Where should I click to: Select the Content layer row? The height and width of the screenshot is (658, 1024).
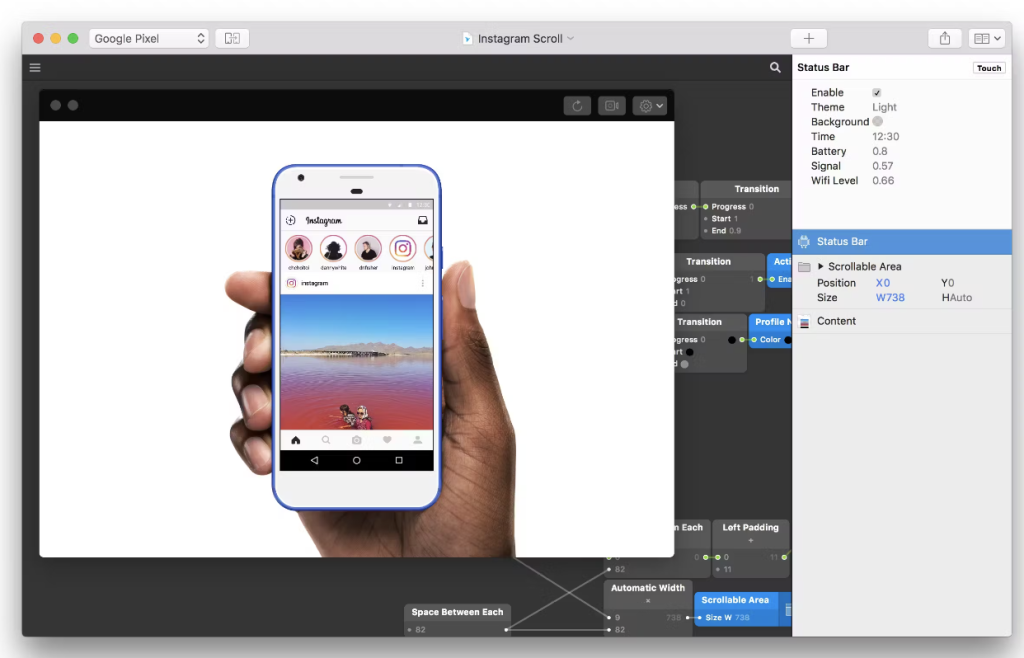[902, 321]
